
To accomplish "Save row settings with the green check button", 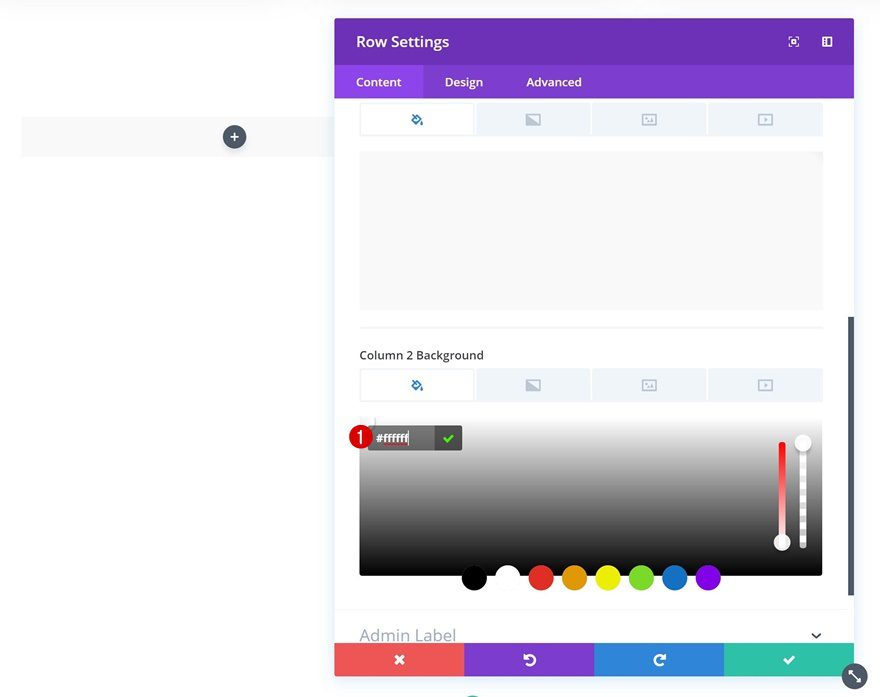I will click(789, 659).
